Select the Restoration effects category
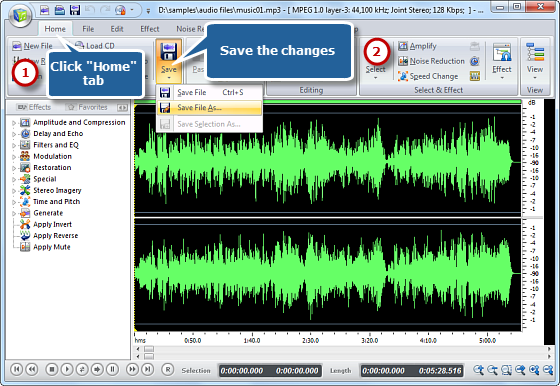The image size is (560, 386). [x=52, y=167]
